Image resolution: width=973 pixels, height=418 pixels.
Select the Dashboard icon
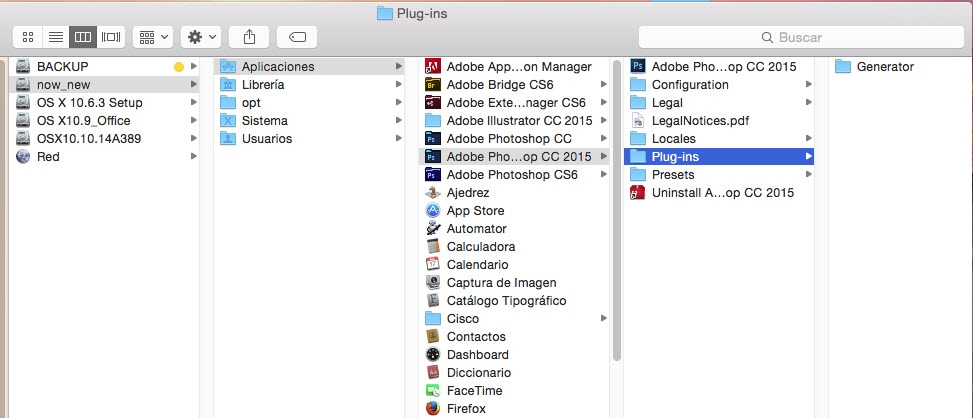tap(433, 354)
